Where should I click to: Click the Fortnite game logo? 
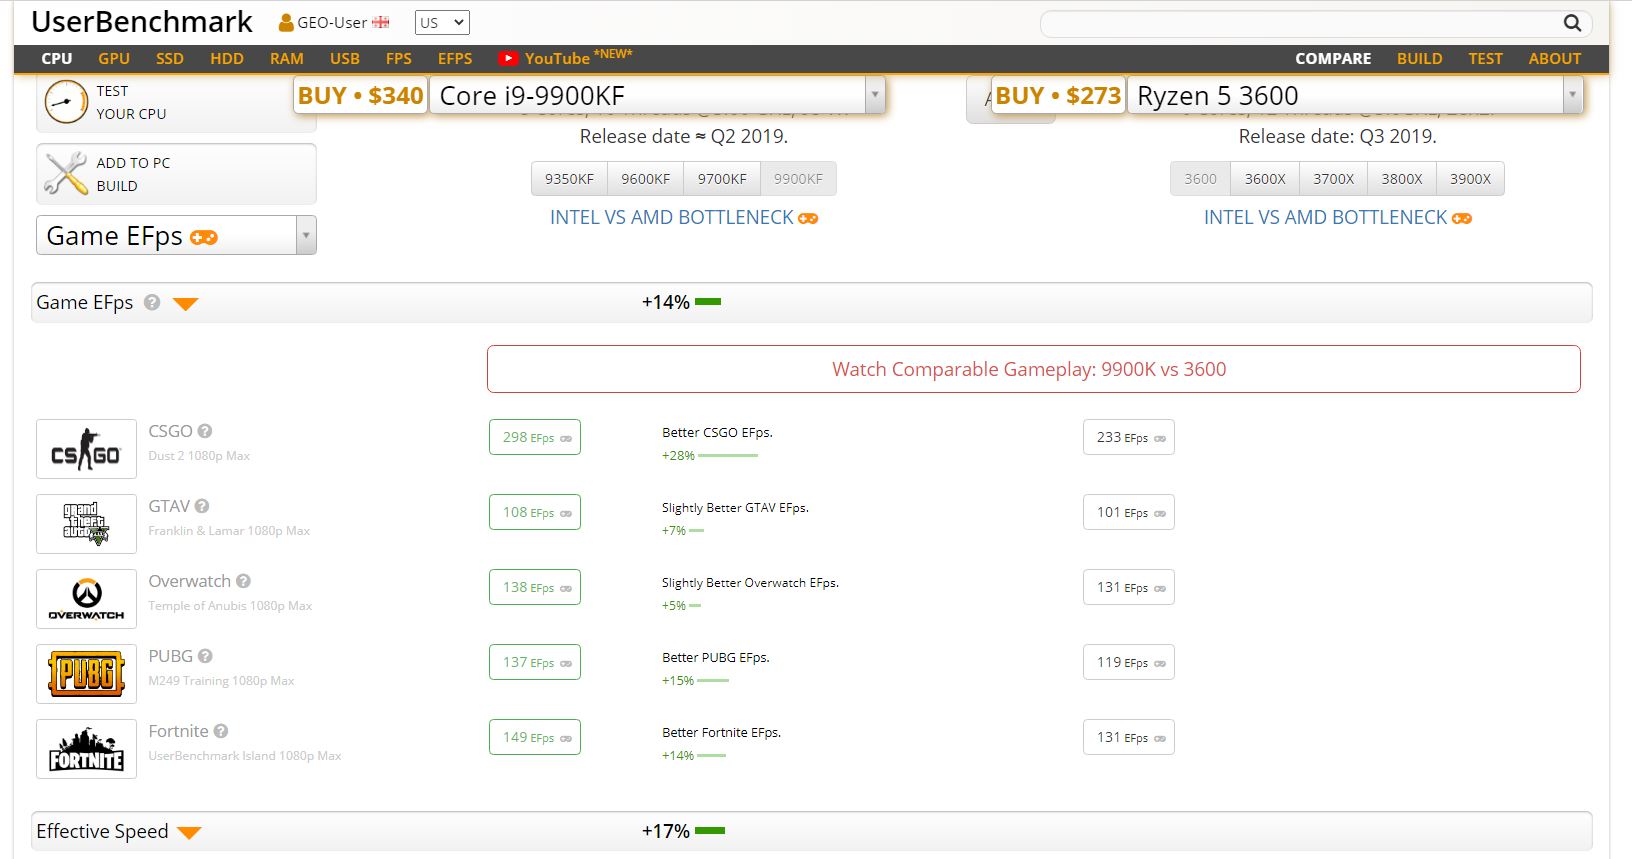(x=86, y=749)
